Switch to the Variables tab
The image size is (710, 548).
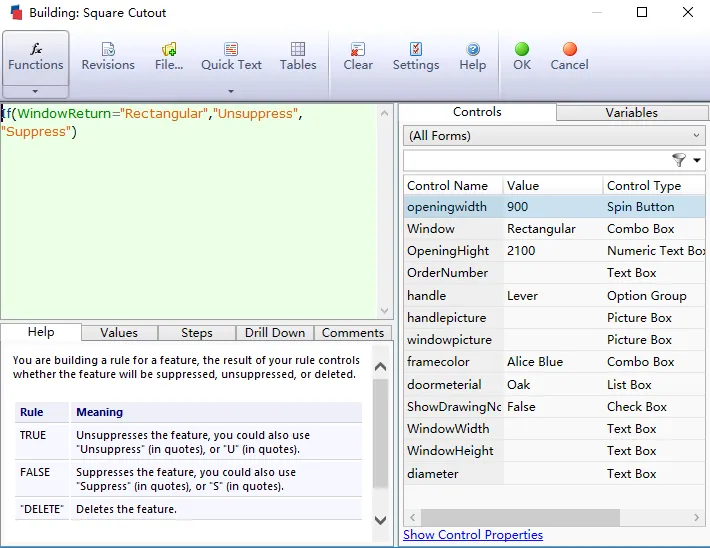[631, 113]
